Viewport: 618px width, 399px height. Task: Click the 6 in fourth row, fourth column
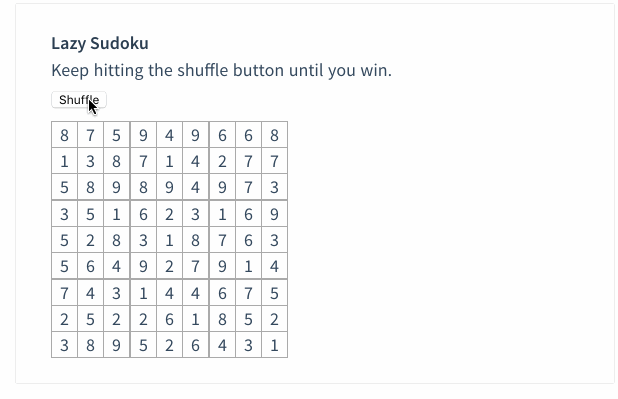[x=143, y=214]
